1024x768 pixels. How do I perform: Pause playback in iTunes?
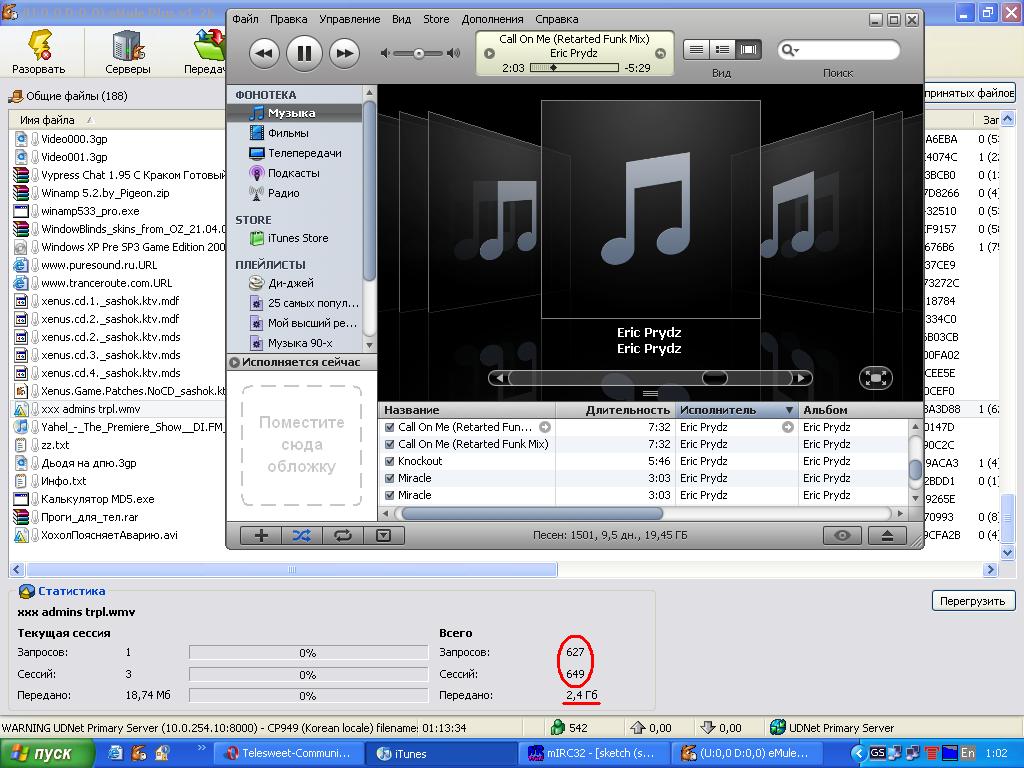point(304,53)
